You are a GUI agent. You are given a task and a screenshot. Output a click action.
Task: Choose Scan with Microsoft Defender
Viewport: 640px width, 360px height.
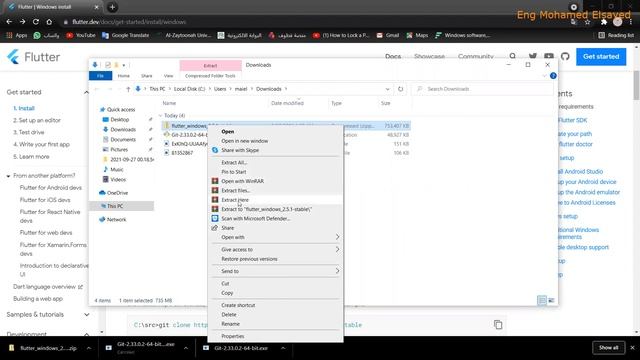coord(256,219)
